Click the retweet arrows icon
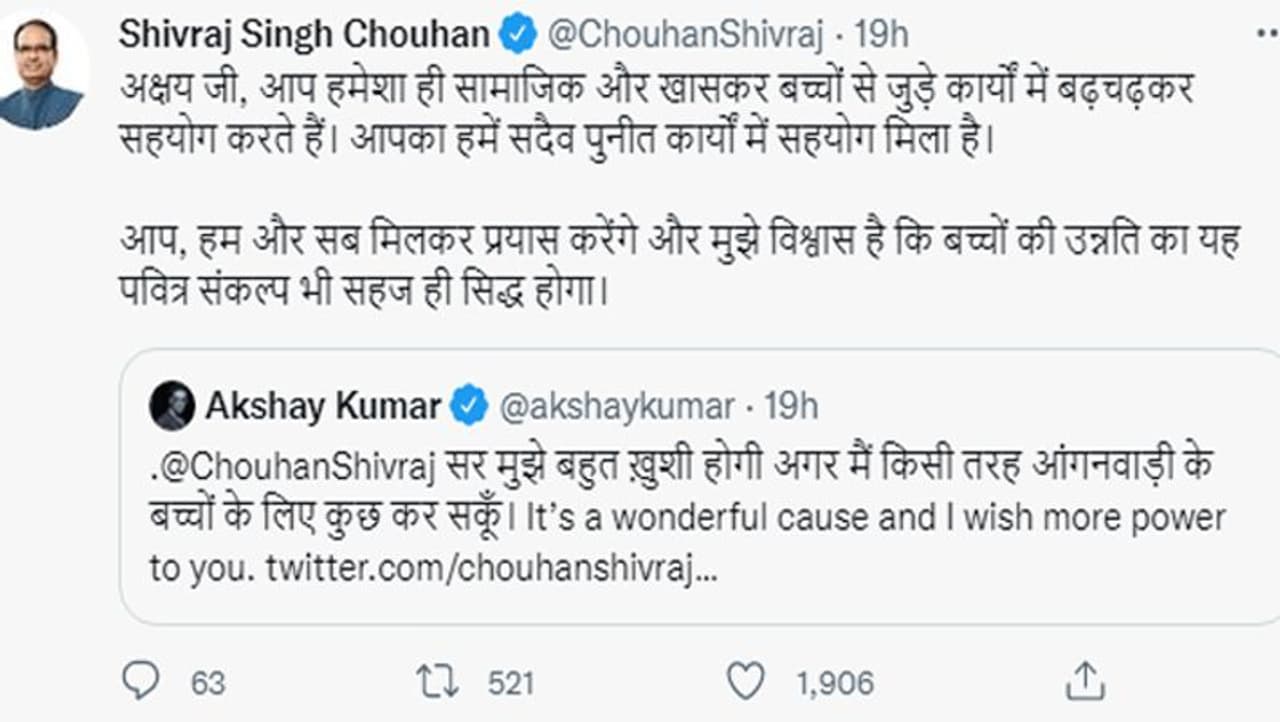 point(440,682)
